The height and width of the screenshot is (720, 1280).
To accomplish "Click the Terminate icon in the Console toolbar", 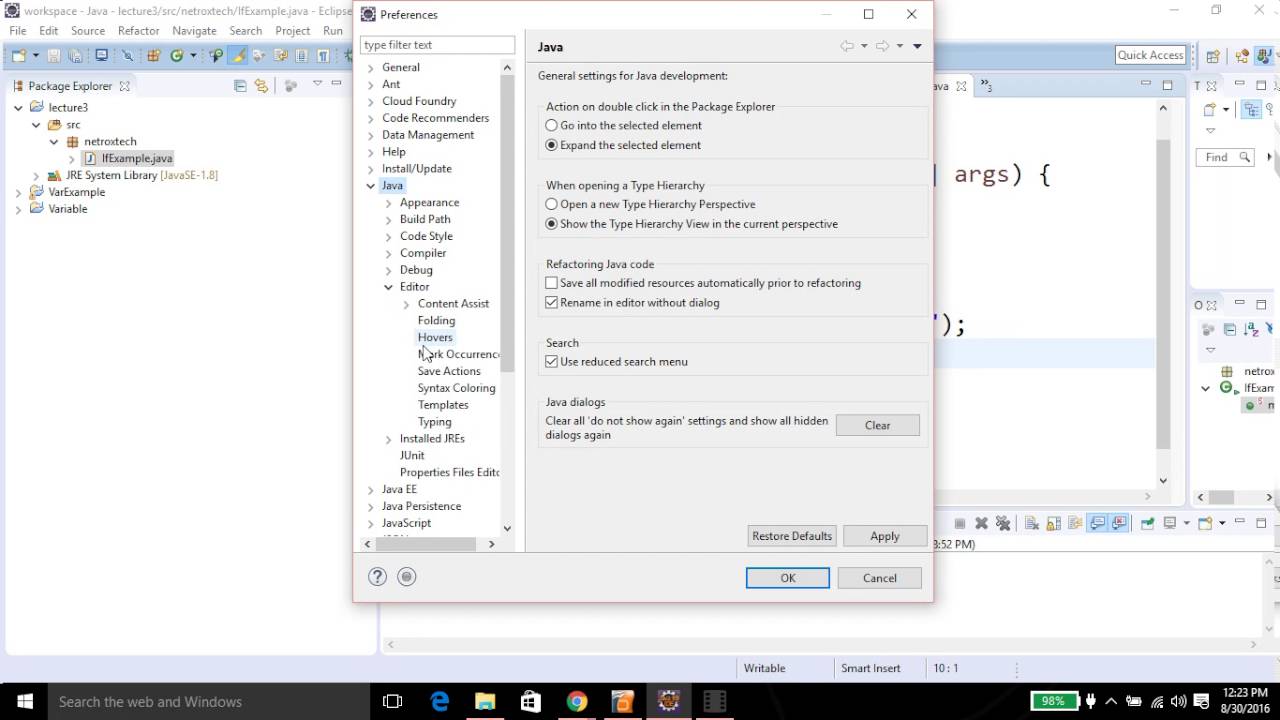I will click(960, 523).
